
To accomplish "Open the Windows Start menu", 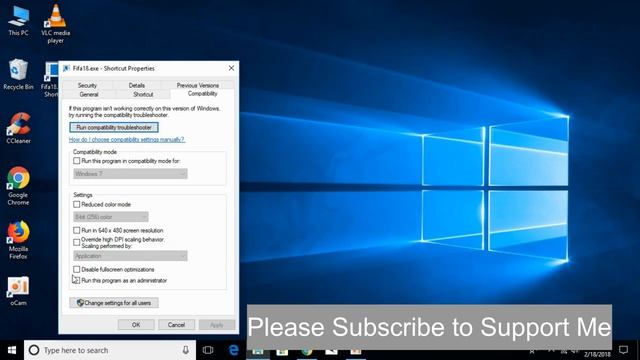I will (x=12, y=350).
